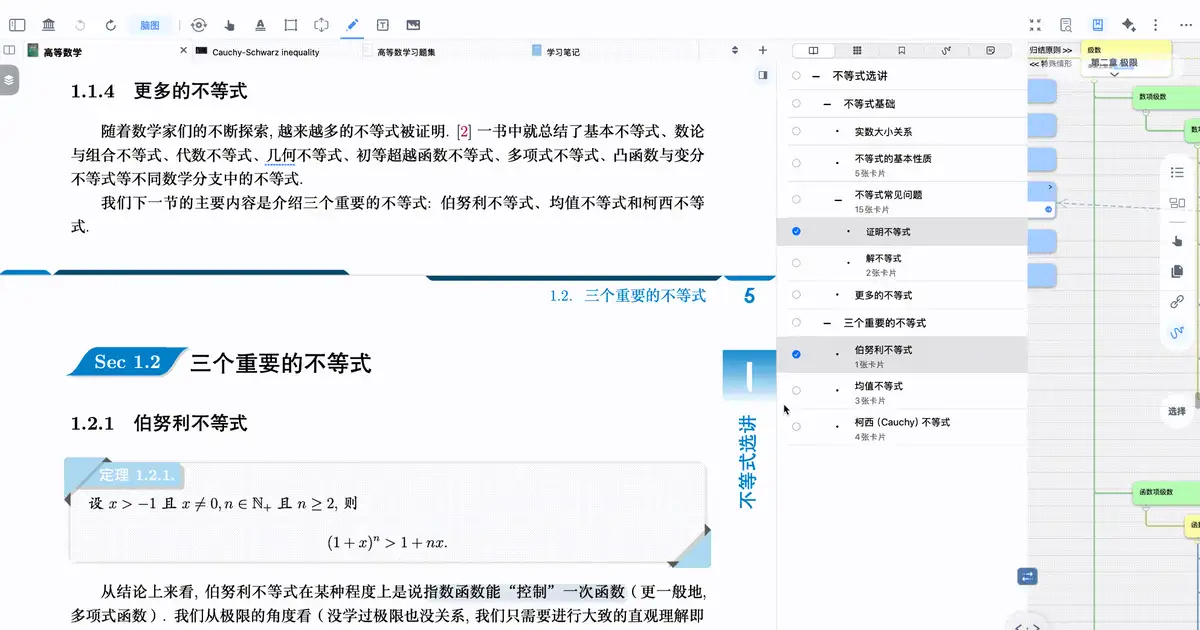Uncheck the checked circle beside 伯努利不等式
Image resolution: width=1200 pixels, height=630 pixels.
pyautogui.click(x=796, y=354)
